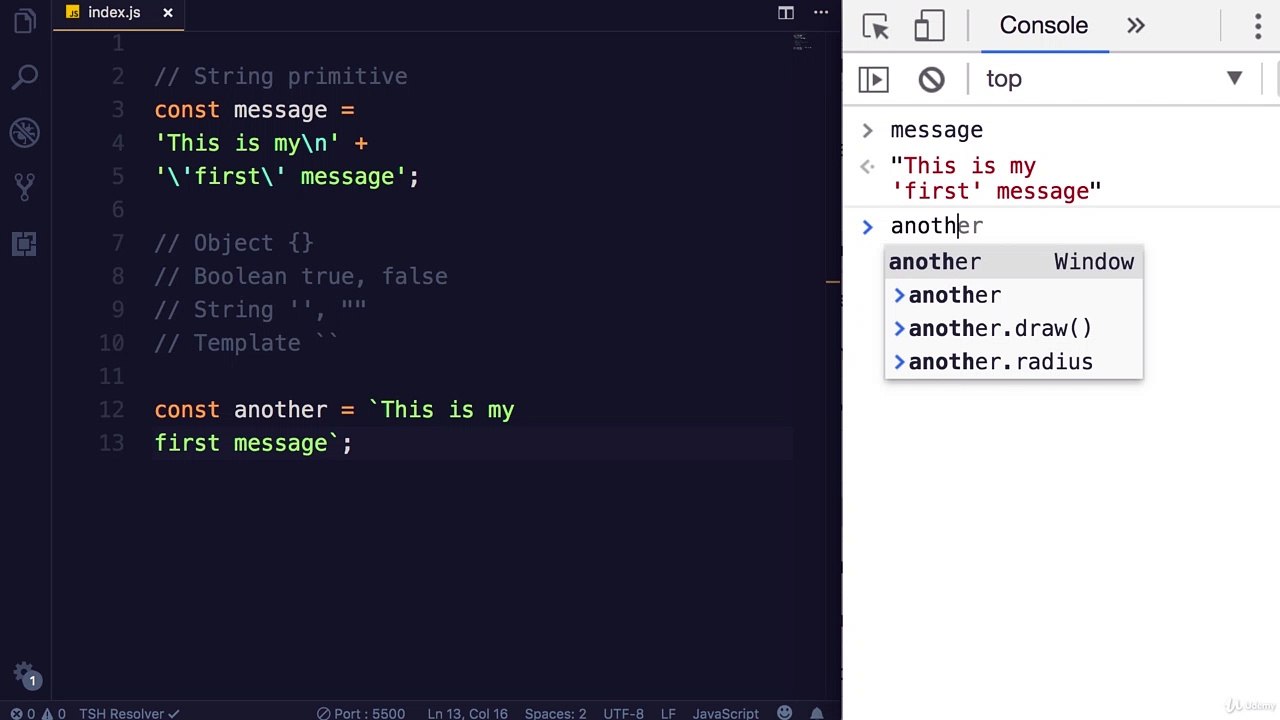Open the editor More Actions ellipsis menu
The height and width of the screenshot is (720, 1280).
pyautogui.click(x=821, y=13)
